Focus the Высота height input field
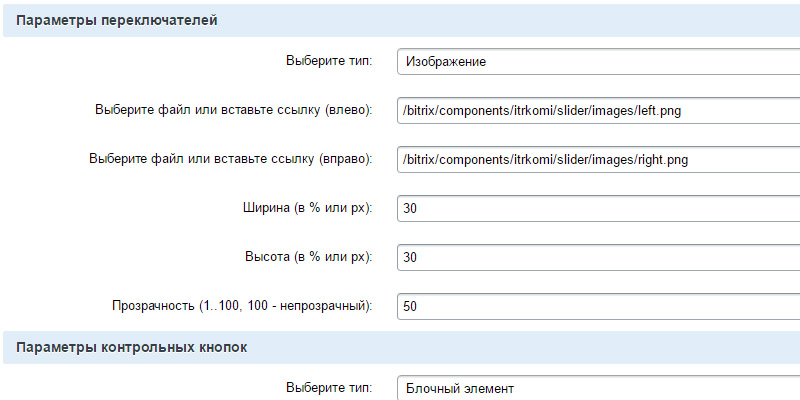 597,257
